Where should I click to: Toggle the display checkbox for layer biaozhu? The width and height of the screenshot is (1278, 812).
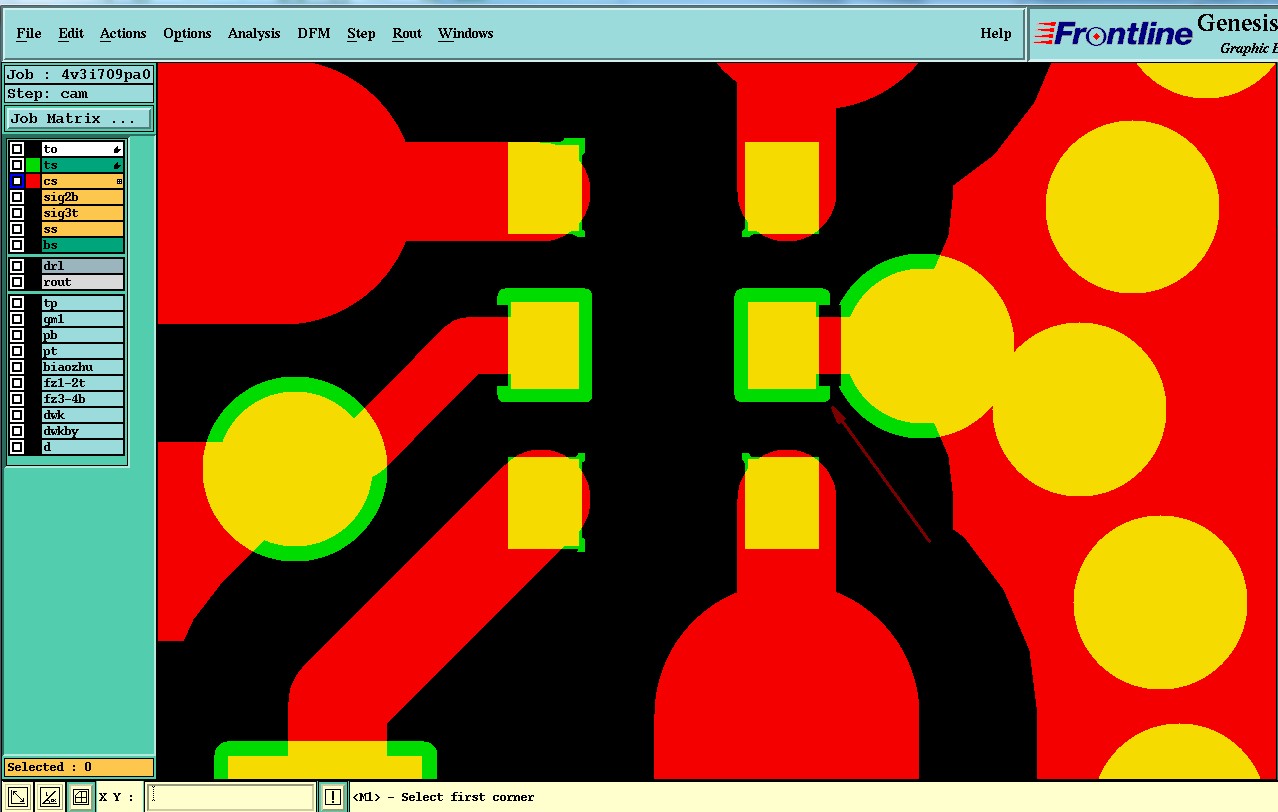coord(17,367)
